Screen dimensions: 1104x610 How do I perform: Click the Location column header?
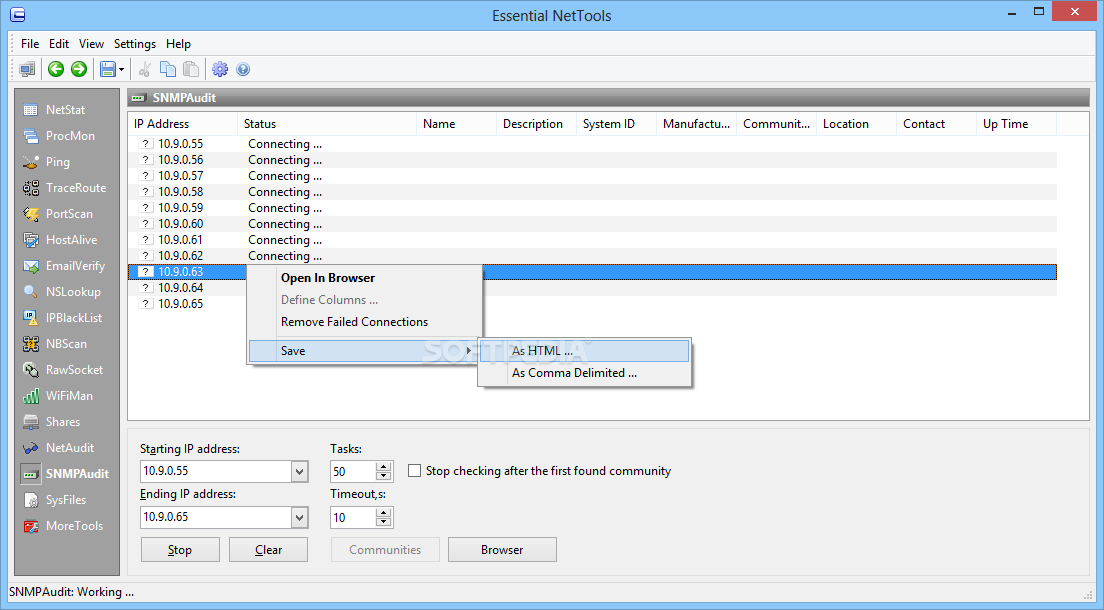coord(856,124)
